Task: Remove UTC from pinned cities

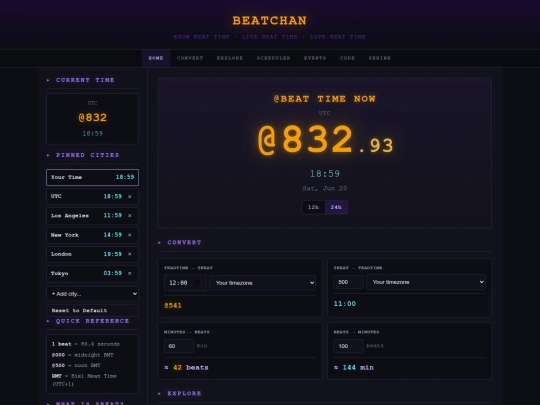Action: coord(129,196)
